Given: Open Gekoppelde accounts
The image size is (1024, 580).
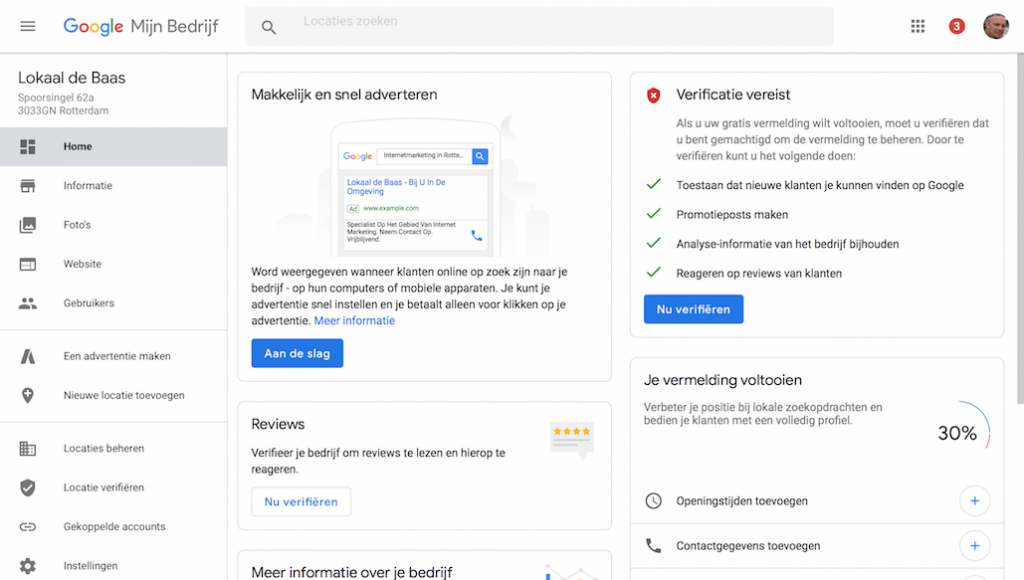Looking at the screenshot, I should 114,526.
